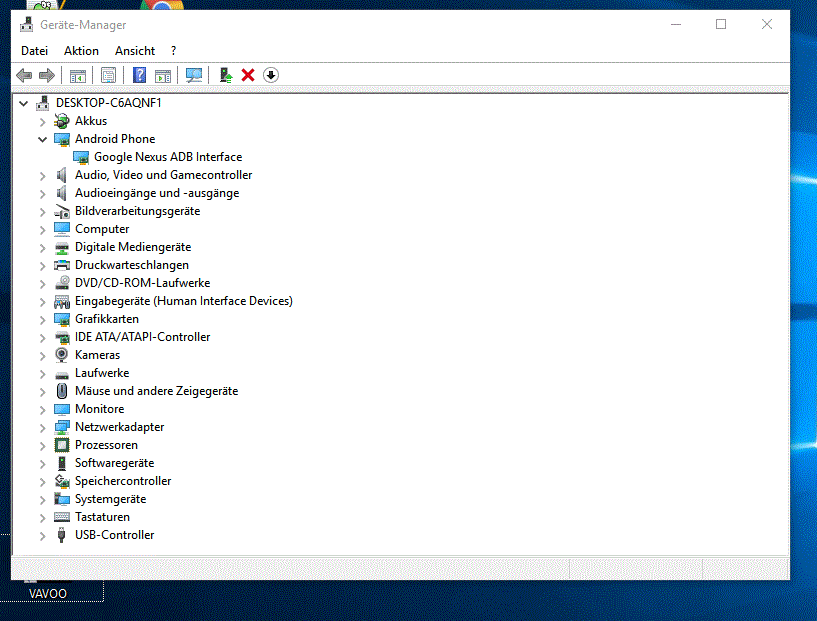The image size is (817, 621).
Task: Select the Tastaturen tree entry
Action: [102, 517]
